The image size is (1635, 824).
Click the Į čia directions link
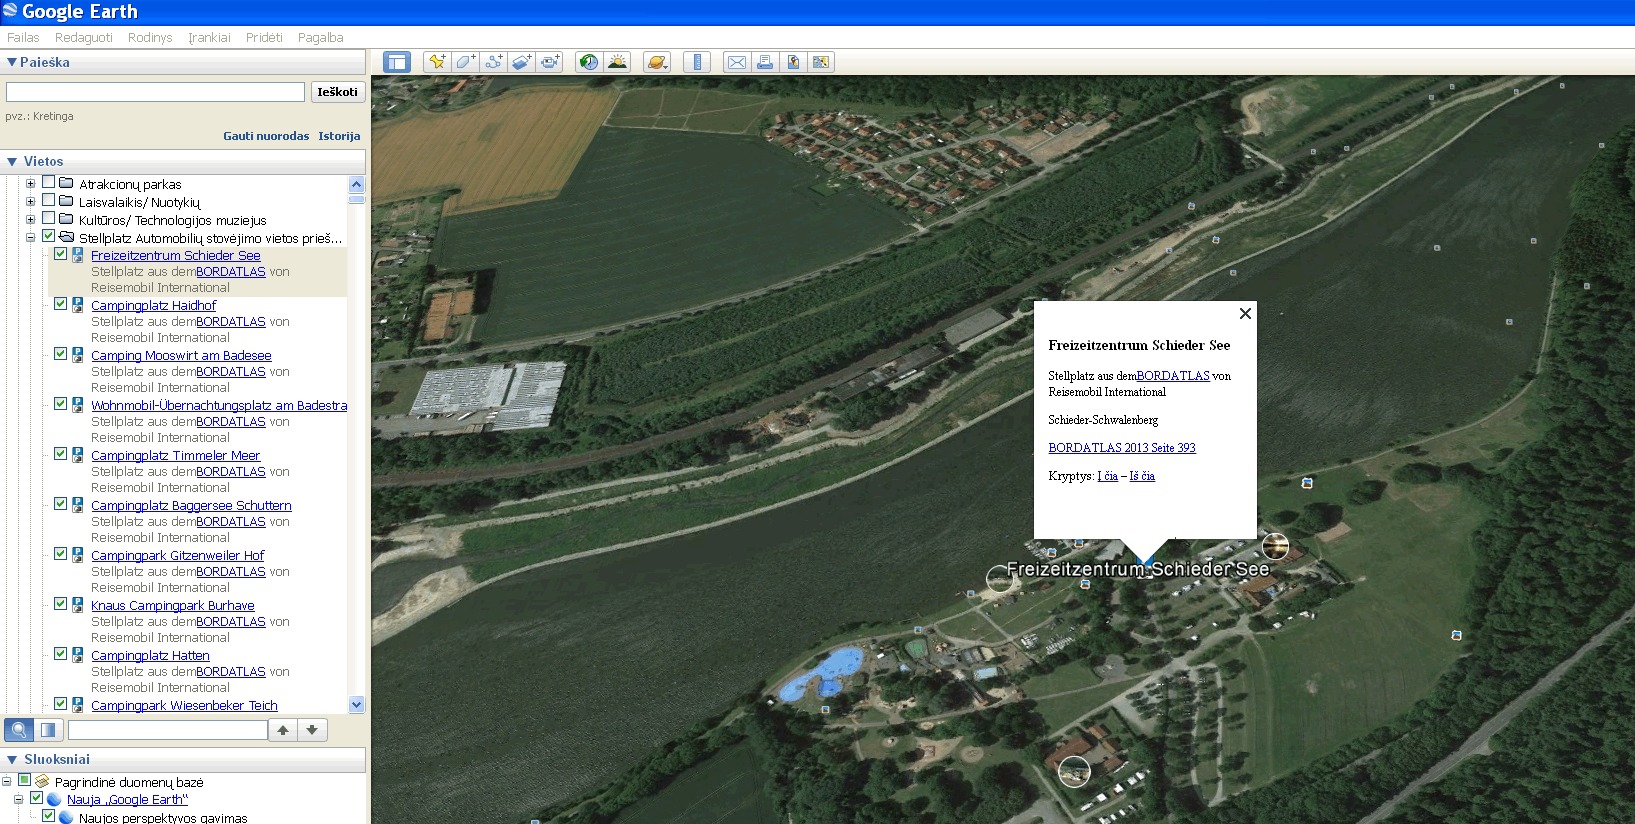pos(1108,476)
